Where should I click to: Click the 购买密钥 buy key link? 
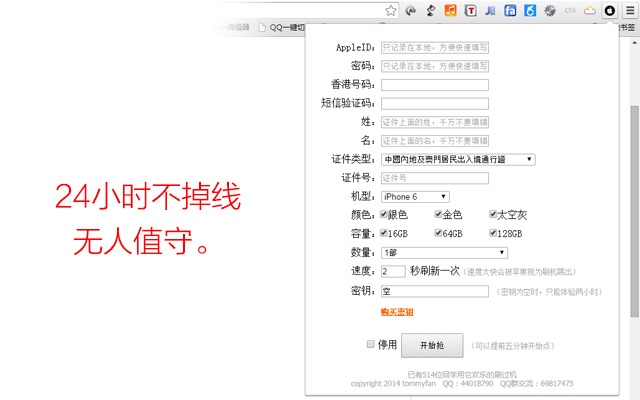[397, 312]
